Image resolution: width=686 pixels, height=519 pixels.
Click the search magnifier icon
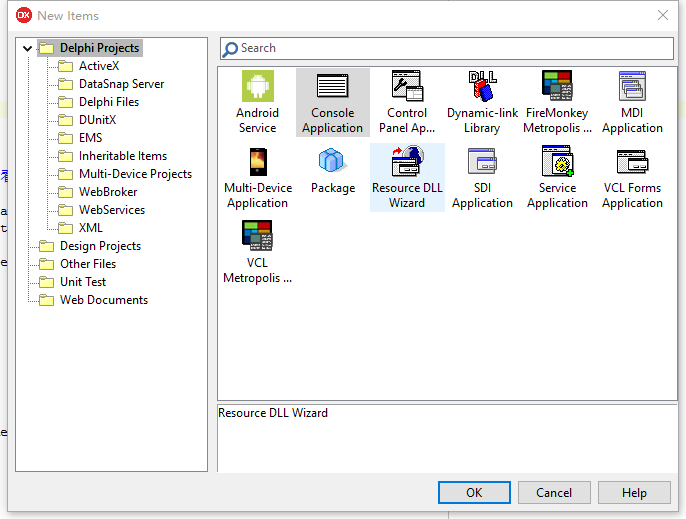click(x=230, y=49)
